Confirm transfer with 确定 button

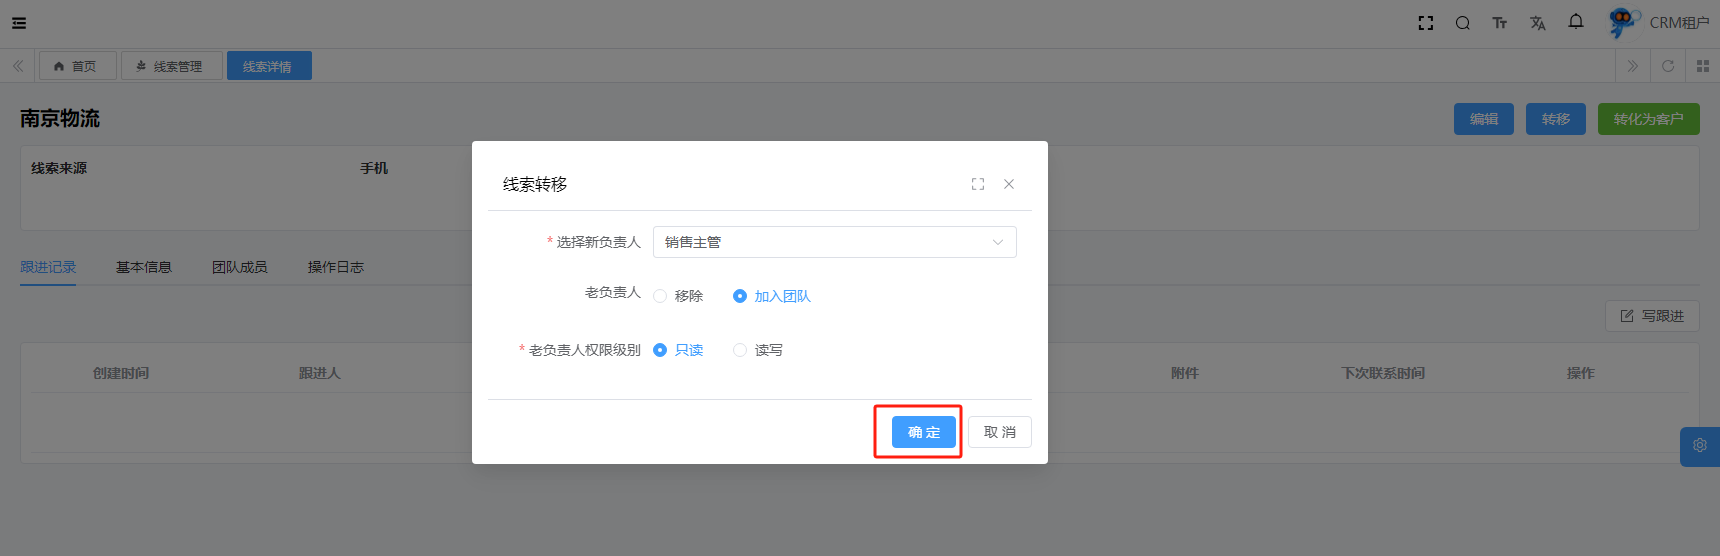(923, 432)
